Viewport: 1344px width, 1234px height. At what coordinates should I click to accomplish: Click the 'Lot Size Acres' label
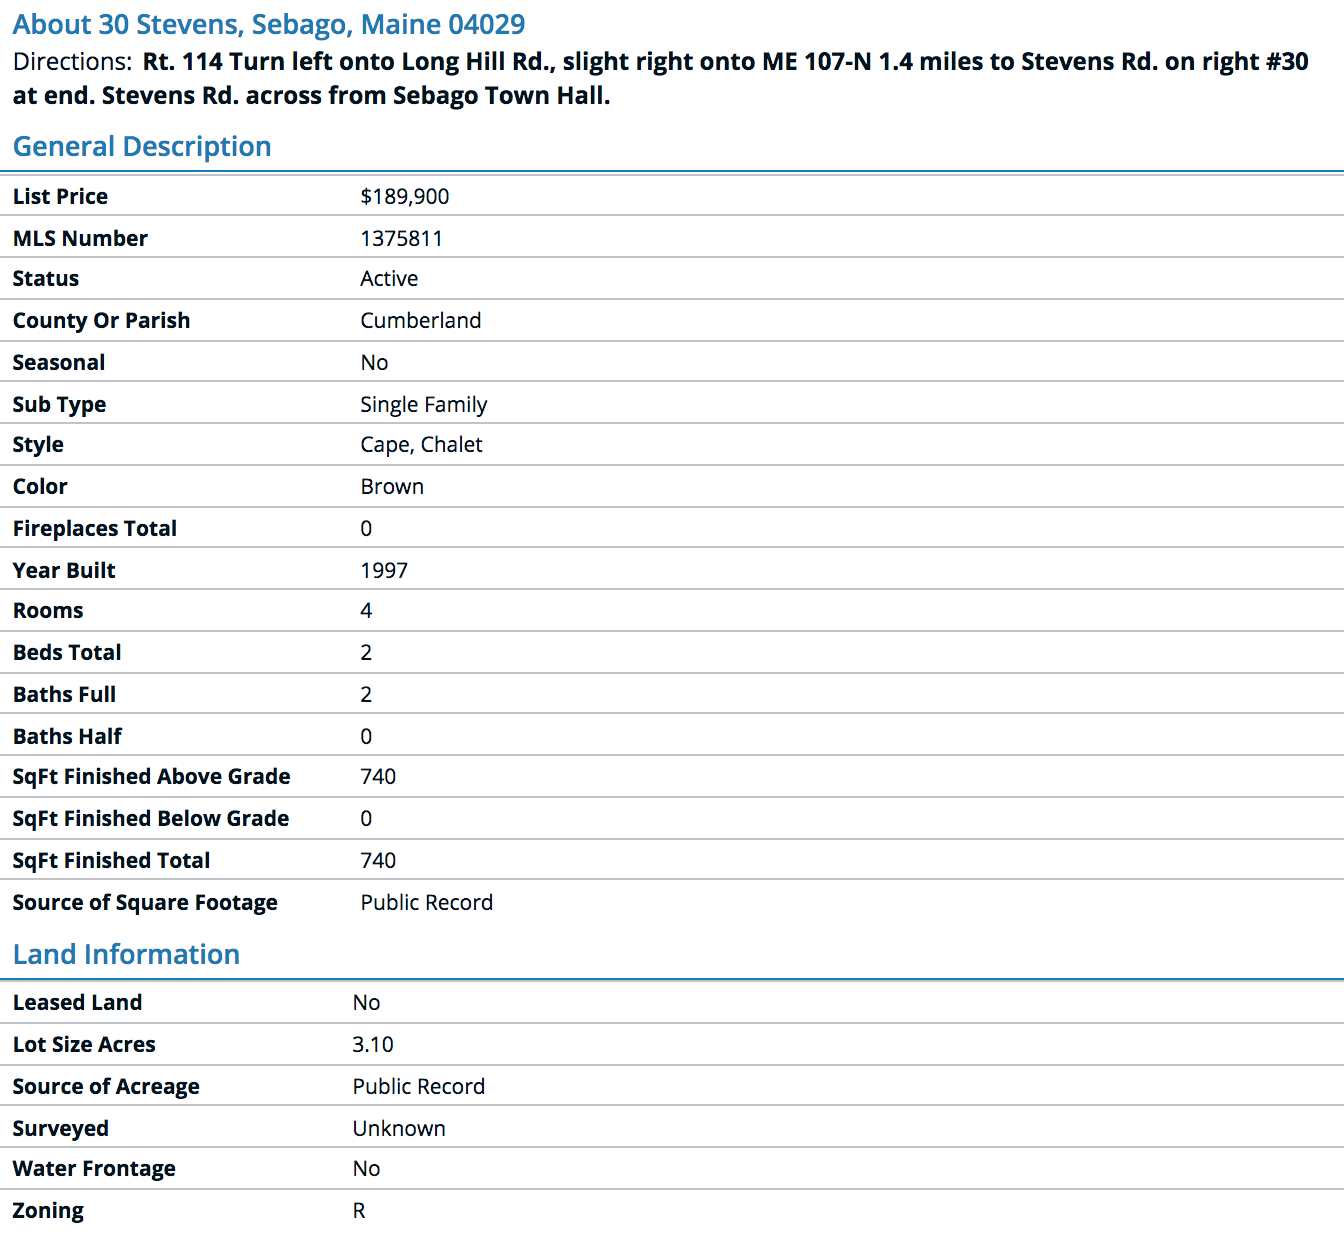point(84,1045)
